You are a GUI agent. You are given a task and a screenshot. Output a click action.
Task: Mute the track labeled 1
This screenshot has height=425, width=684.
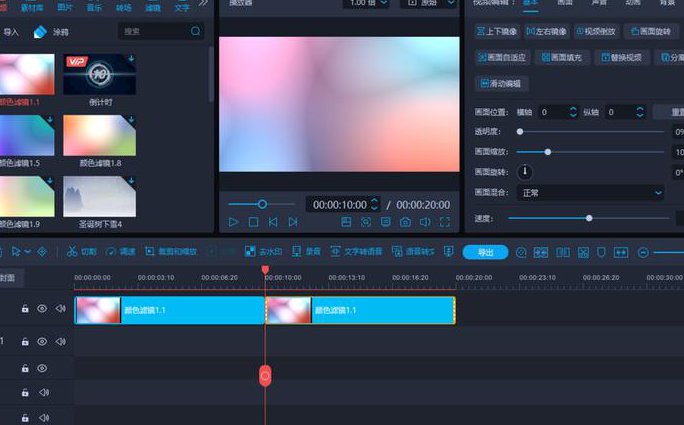(x=61, y=341)
